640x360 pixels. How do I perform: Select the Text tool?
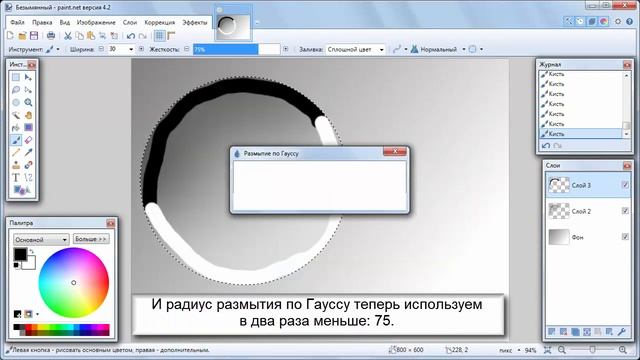pos(16,178)
